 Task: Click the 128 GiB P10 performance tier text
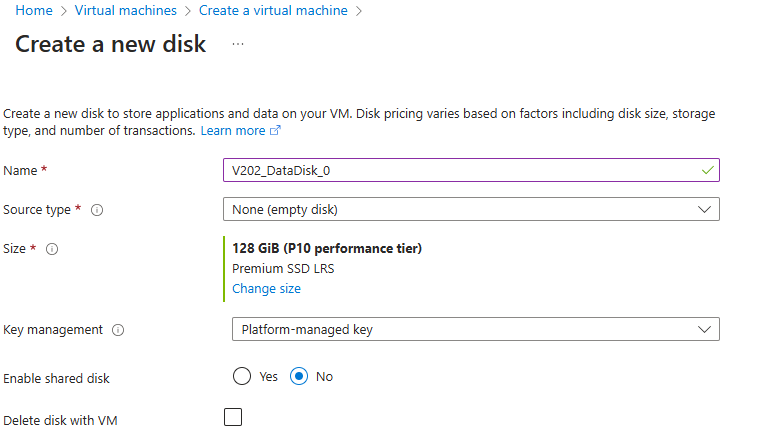point(326,249)
